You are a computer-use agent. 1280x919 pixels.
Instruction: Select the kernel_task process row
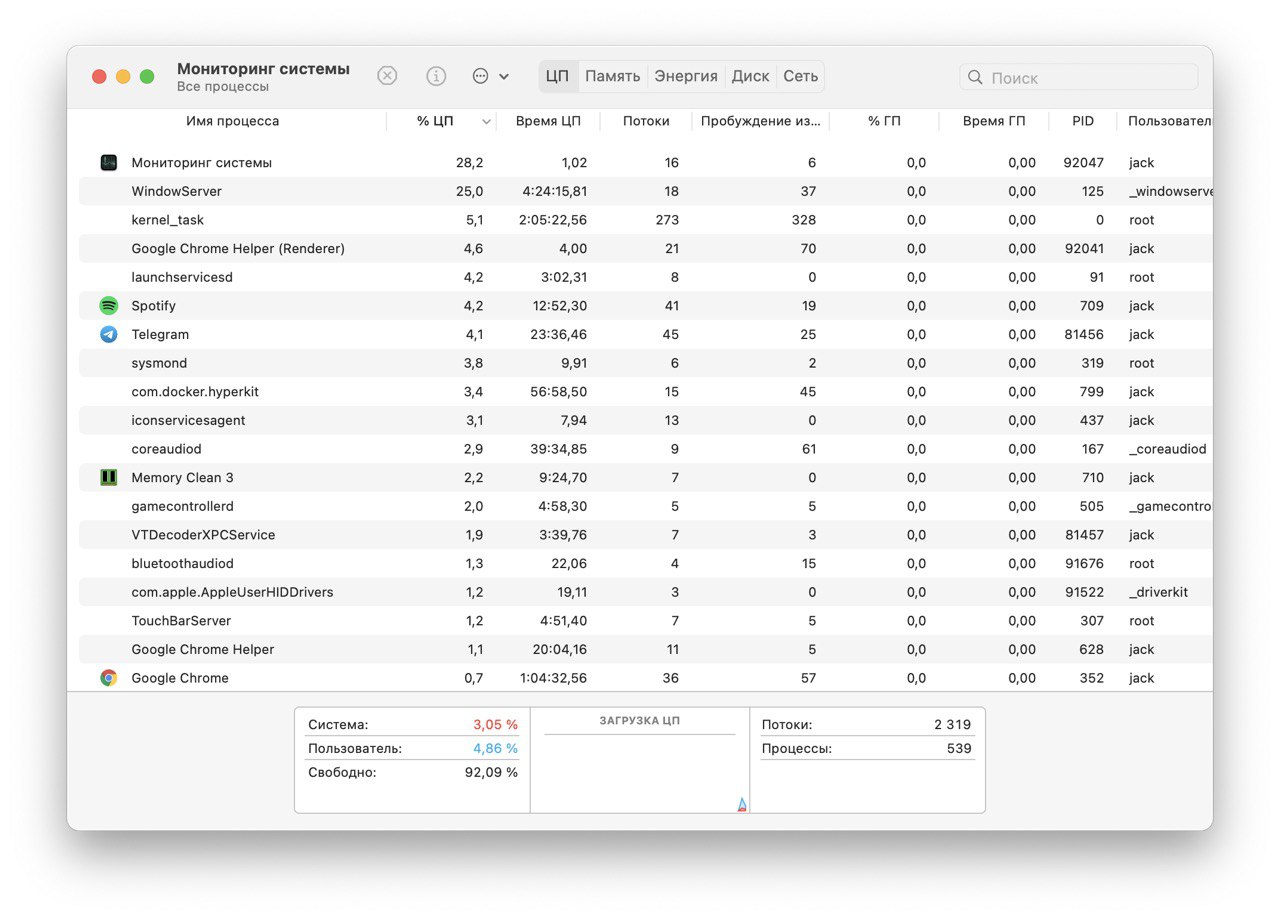click(x=646, y=220)
